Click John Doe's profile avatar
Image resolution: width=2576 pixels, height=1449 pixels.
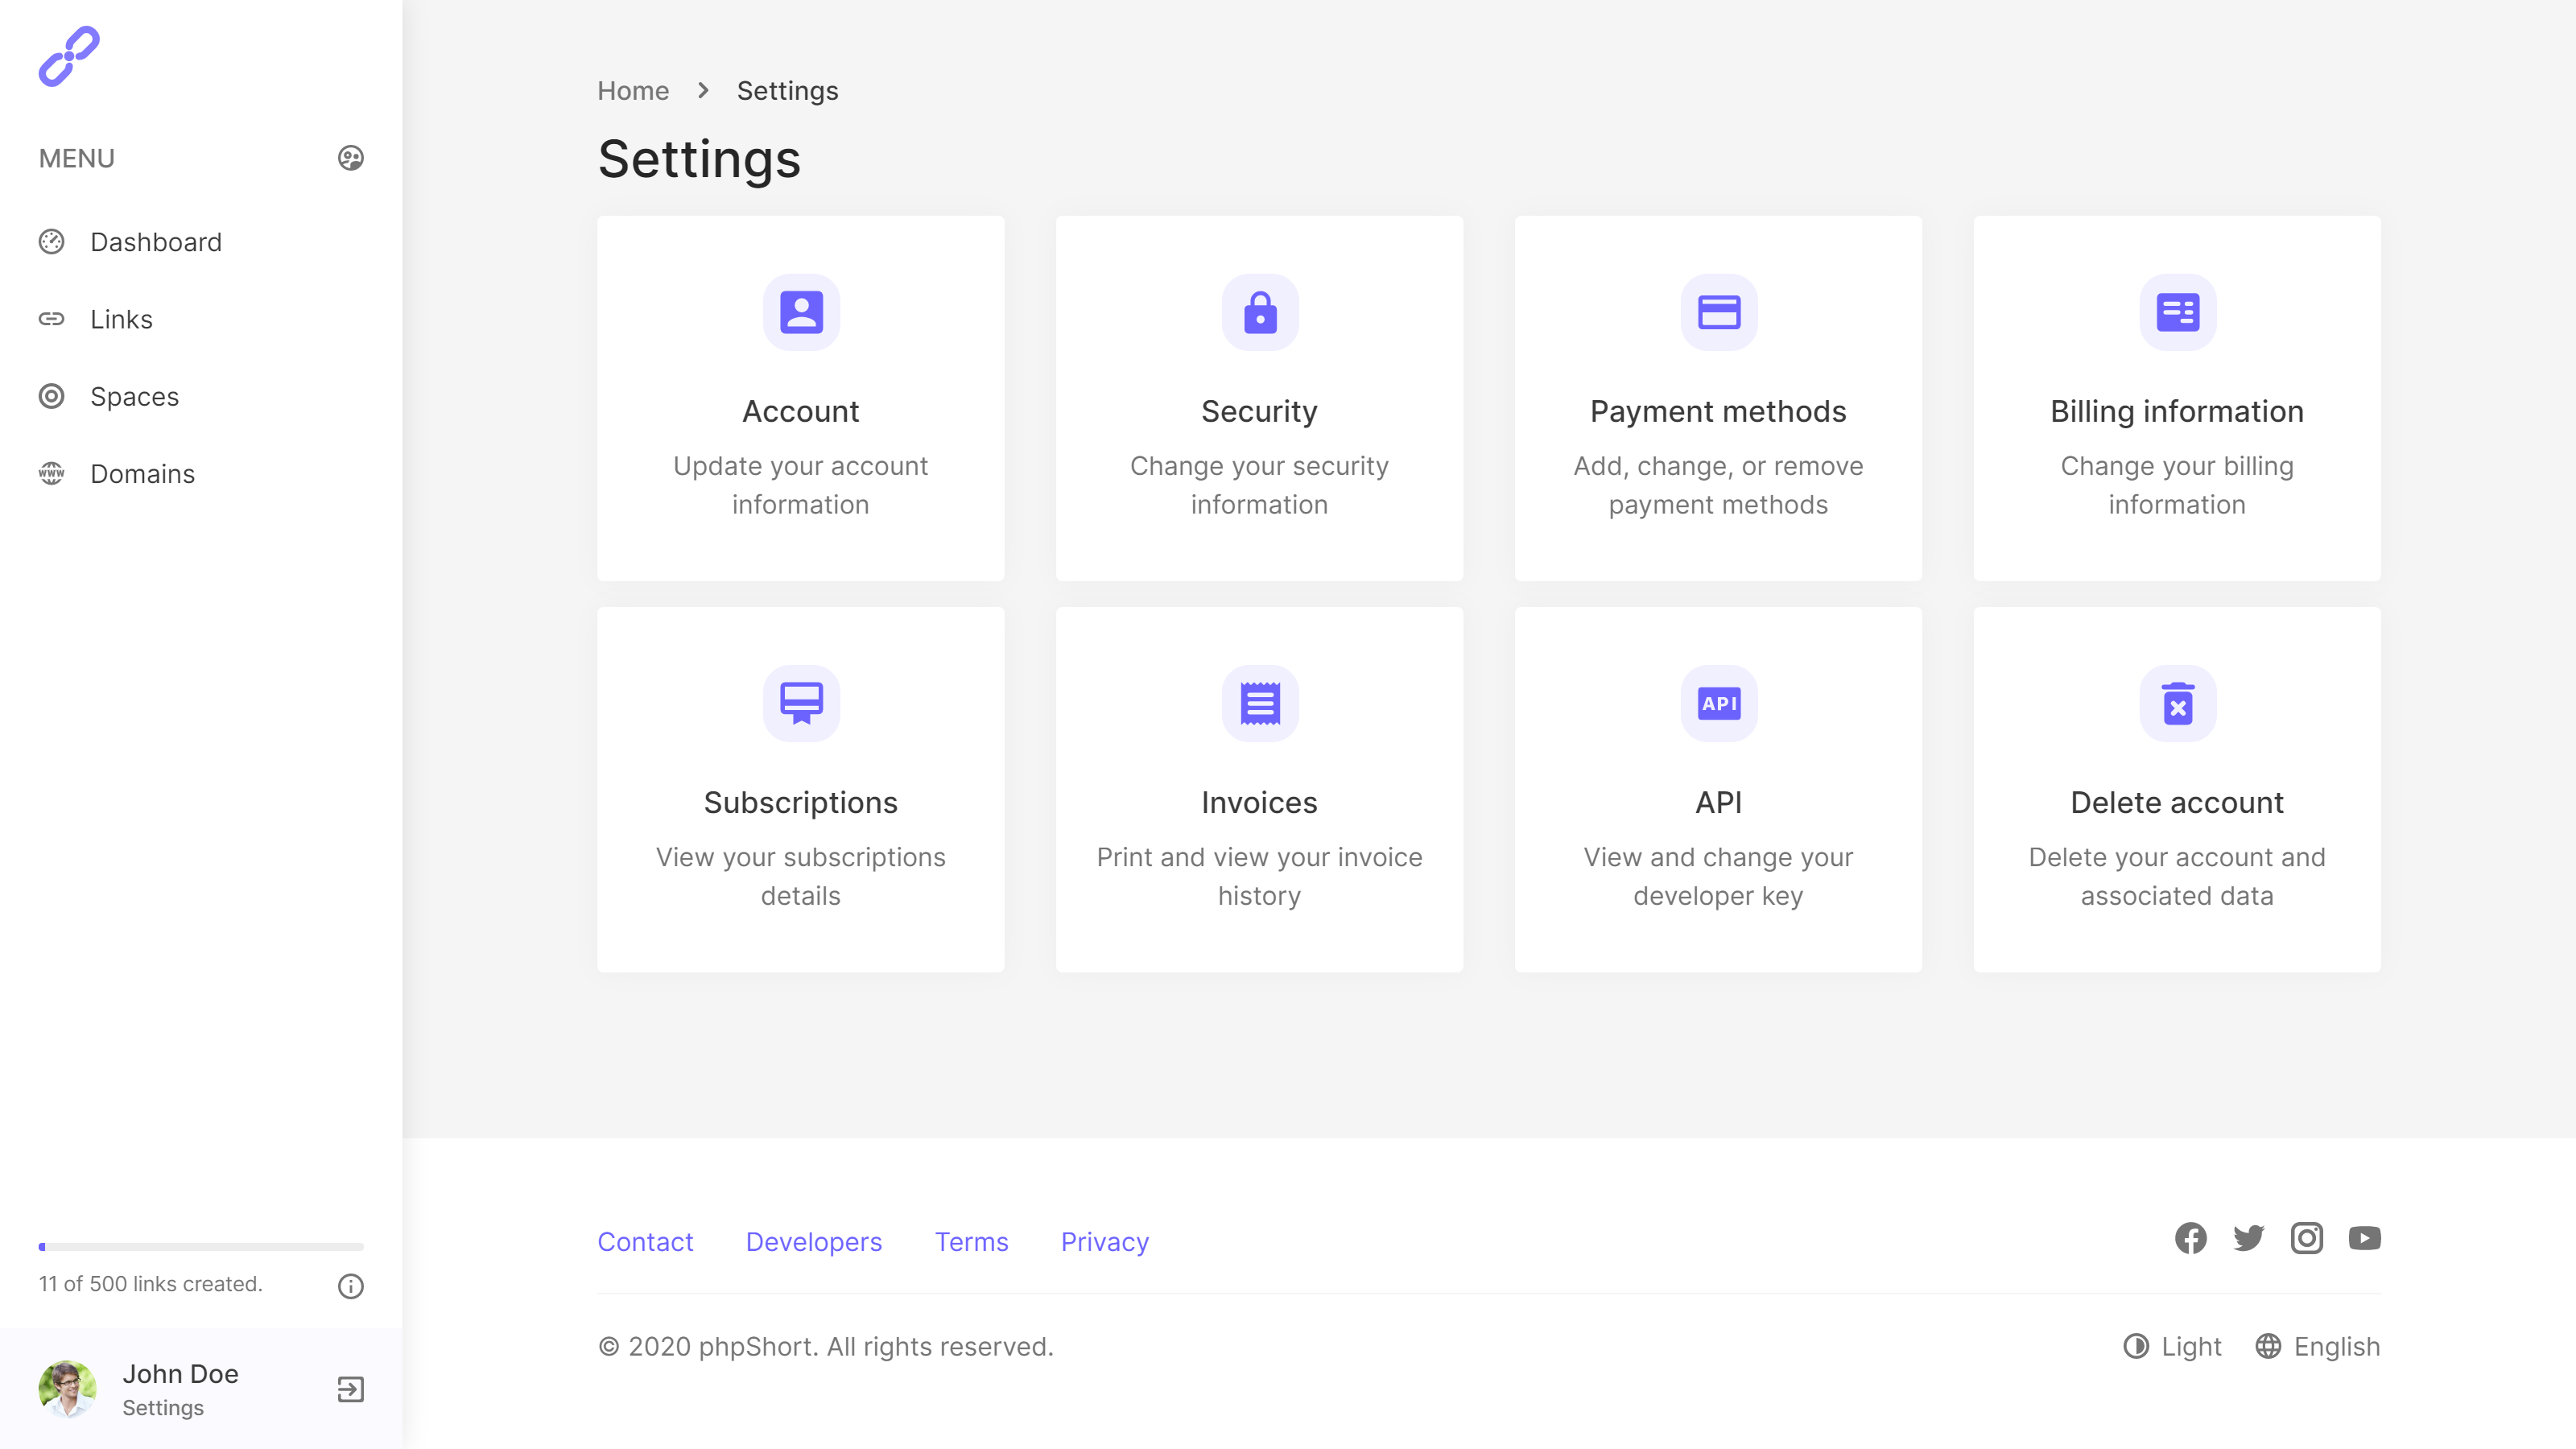pyautogui.click(x=67, y=1389)
